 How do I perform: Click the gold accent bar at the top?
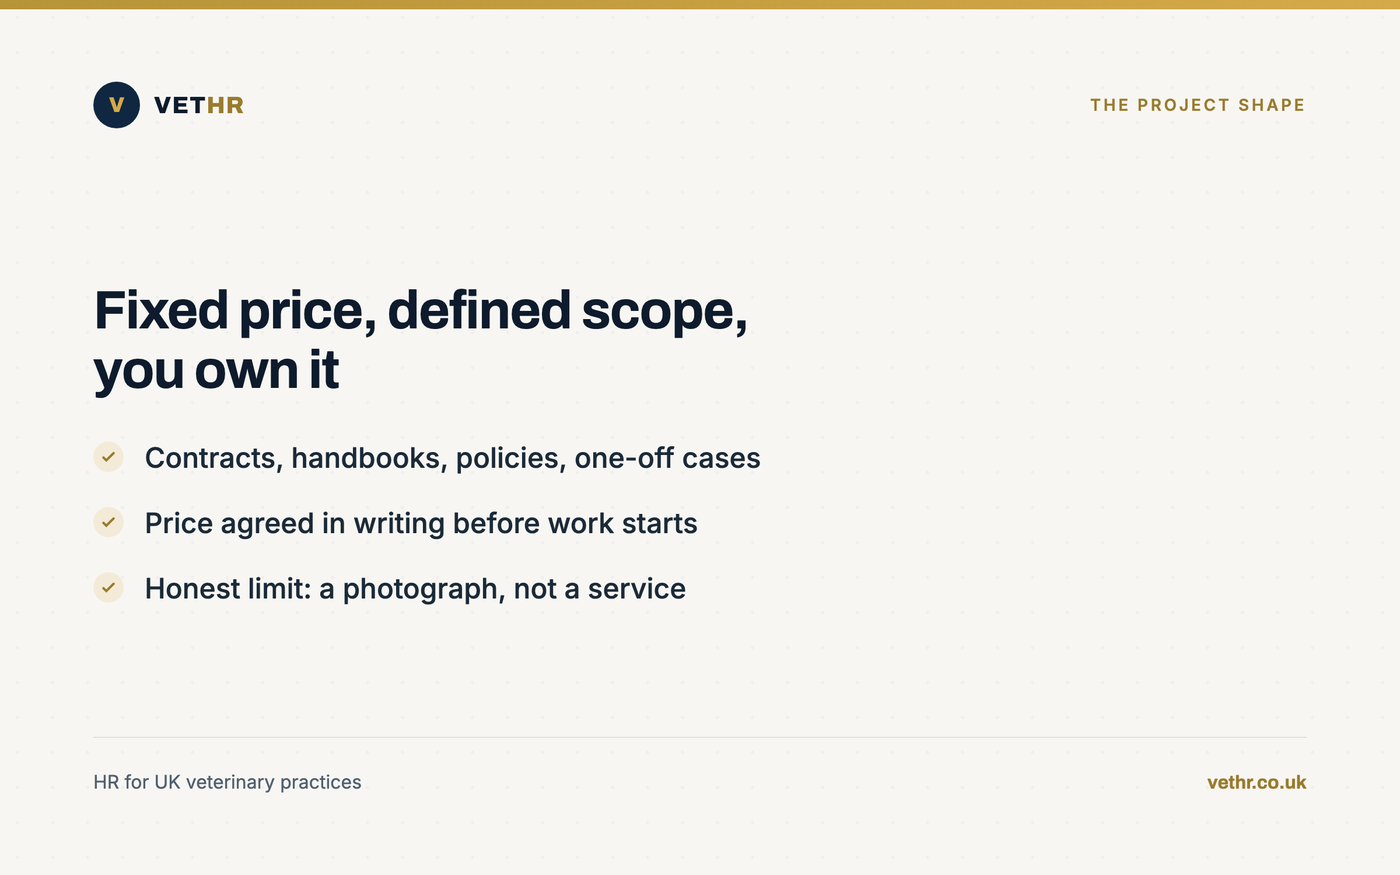point(700,4)
